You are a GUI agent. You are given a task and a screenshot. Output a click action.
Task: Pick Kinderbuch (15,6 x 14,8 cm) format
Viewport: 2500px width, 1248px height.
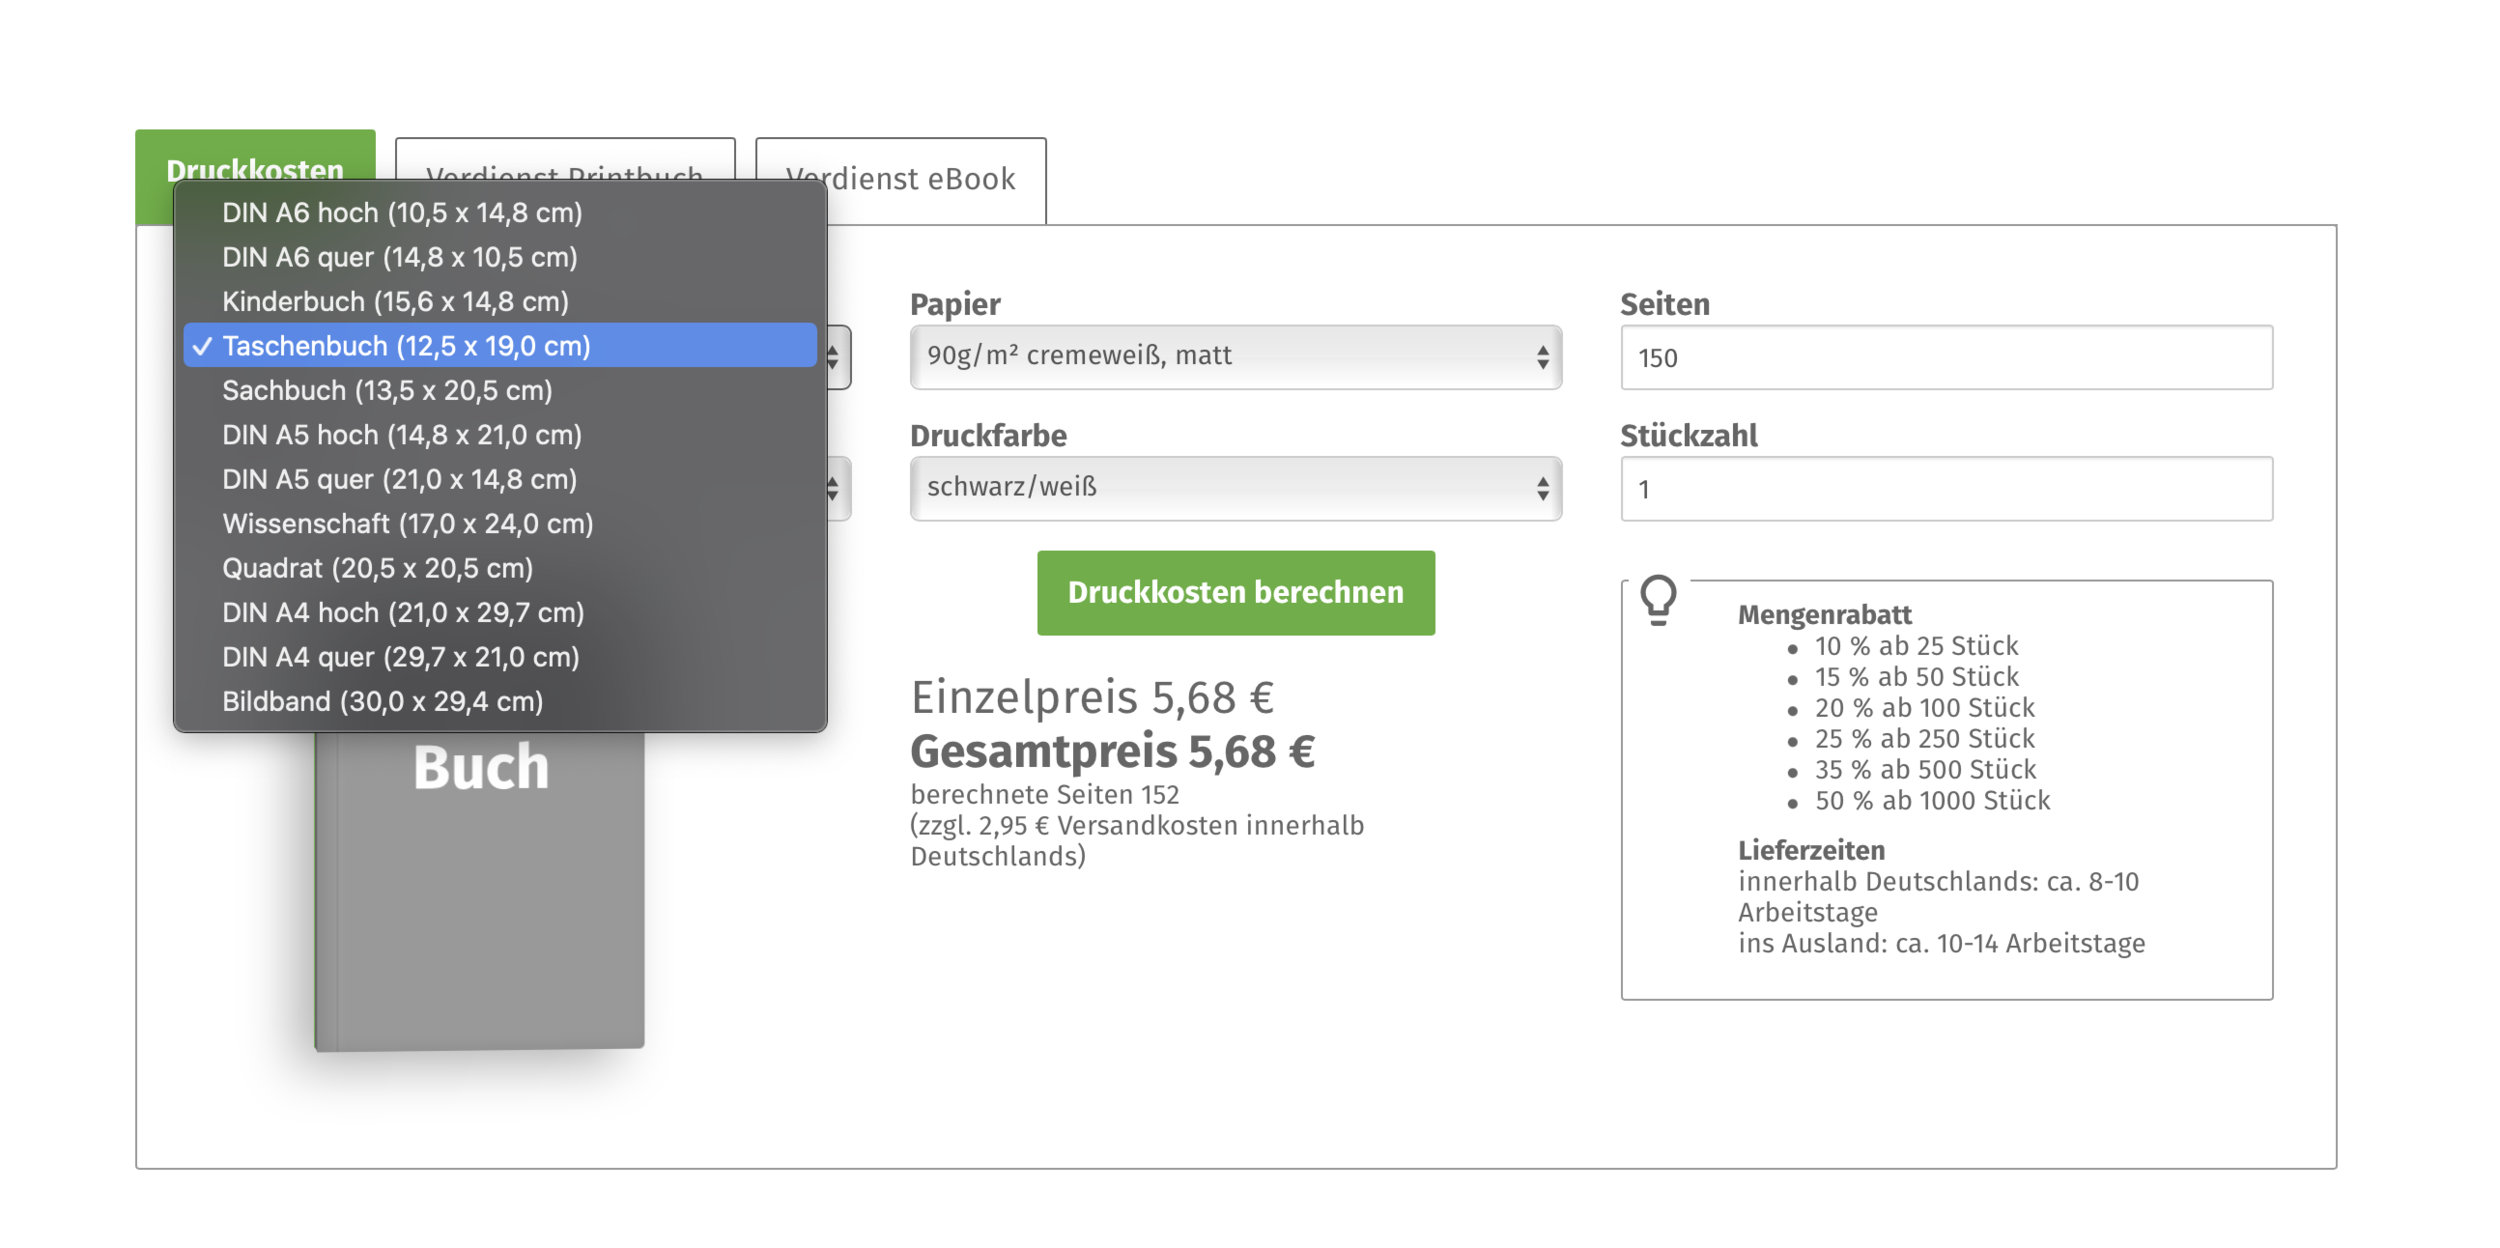[x=500, y=301]
